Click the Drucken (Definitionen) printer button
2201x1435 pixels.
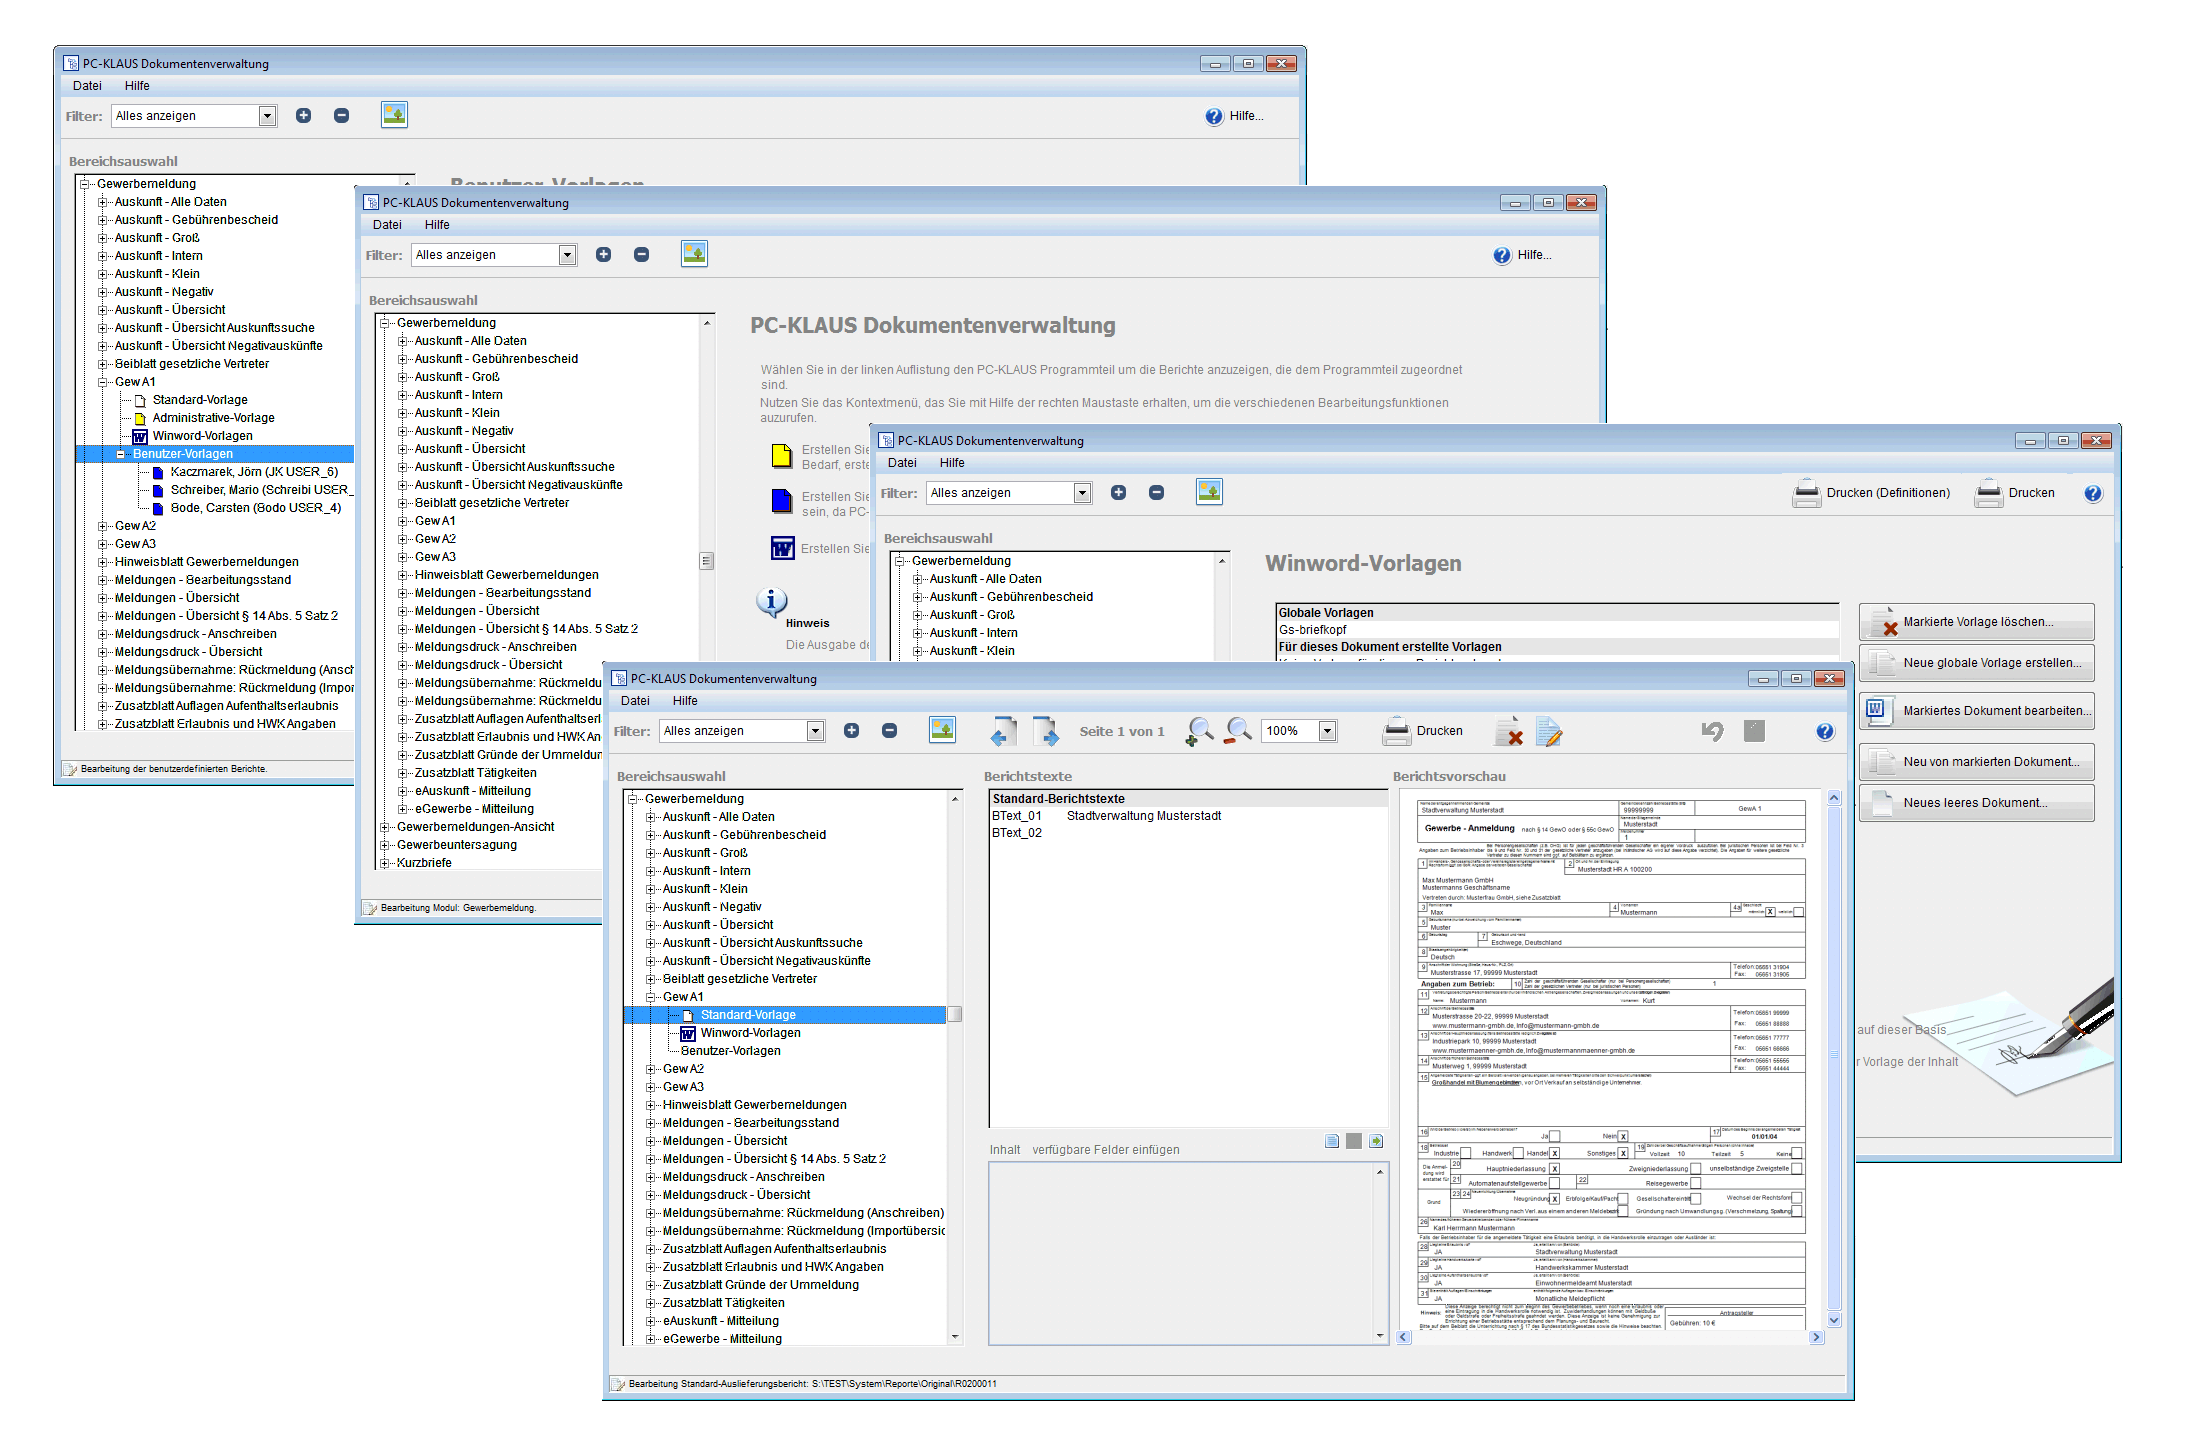(1871, 493)
